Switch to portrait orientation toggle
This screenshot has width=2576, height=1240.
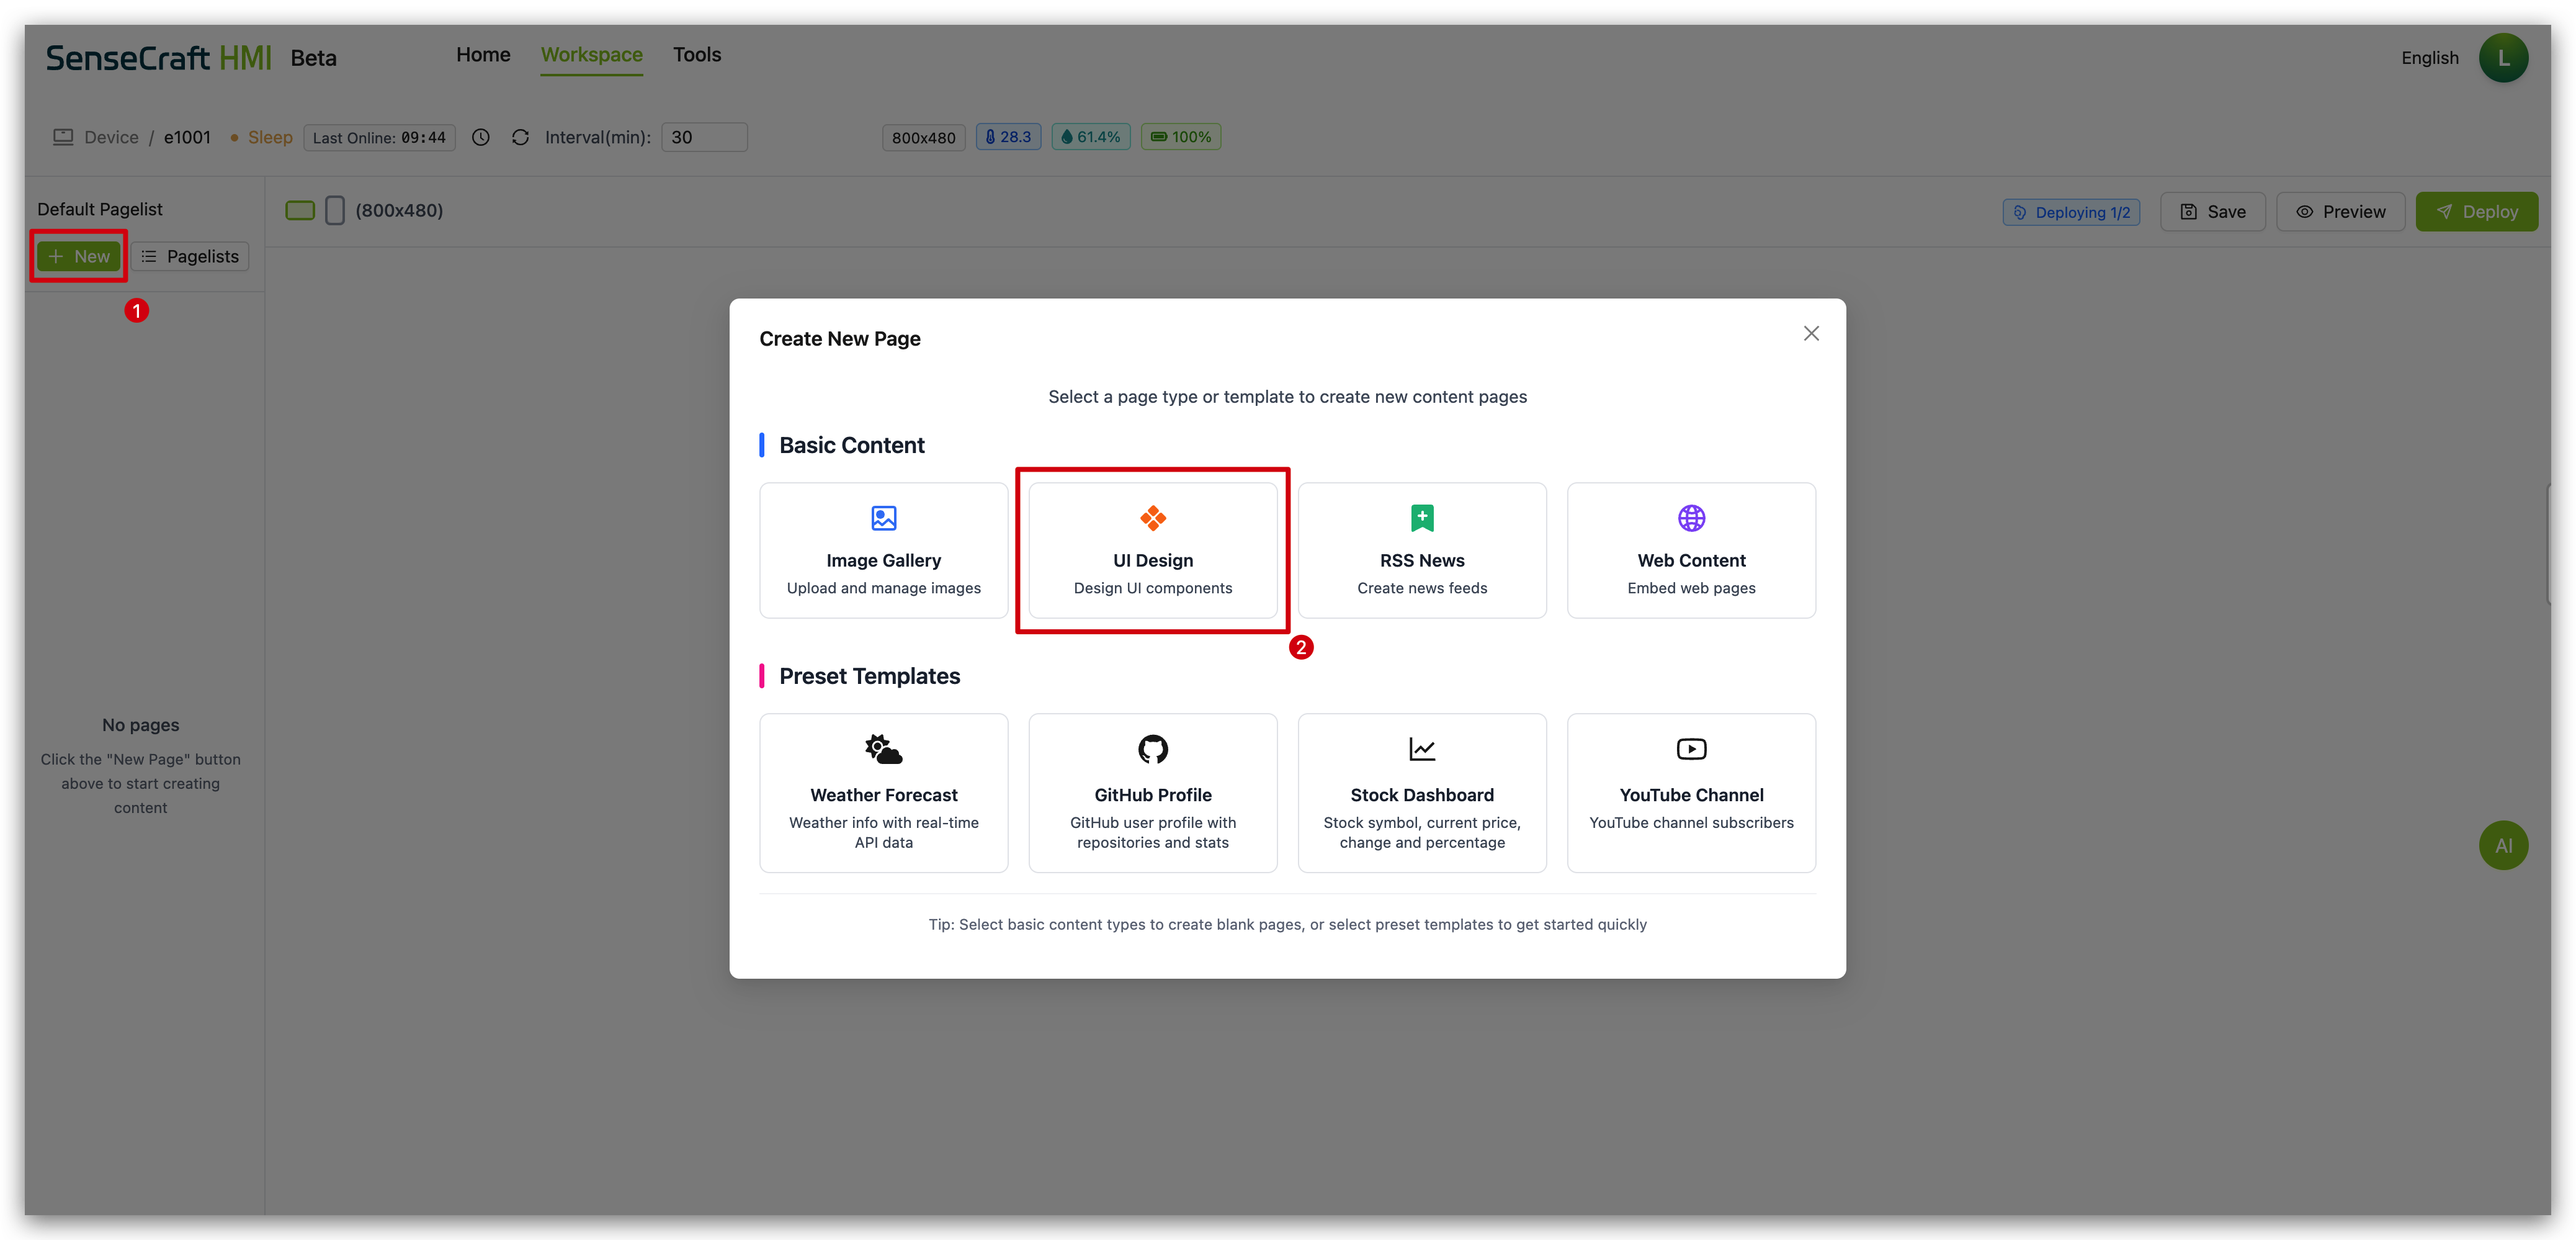(335, 210)
